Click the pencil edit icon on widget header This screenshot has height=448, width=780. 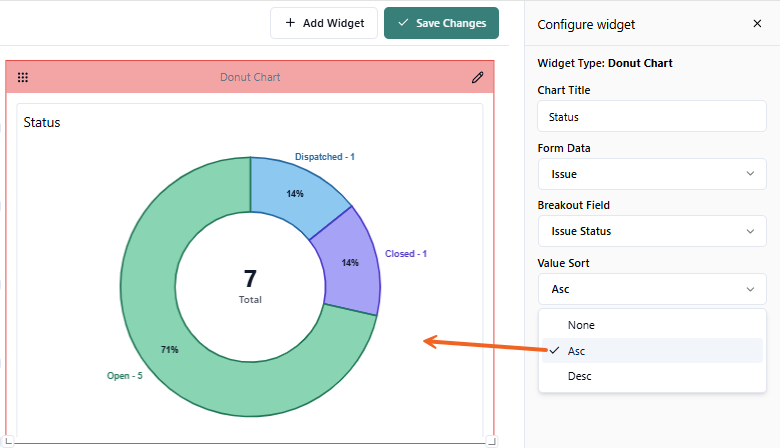point(477,77)
